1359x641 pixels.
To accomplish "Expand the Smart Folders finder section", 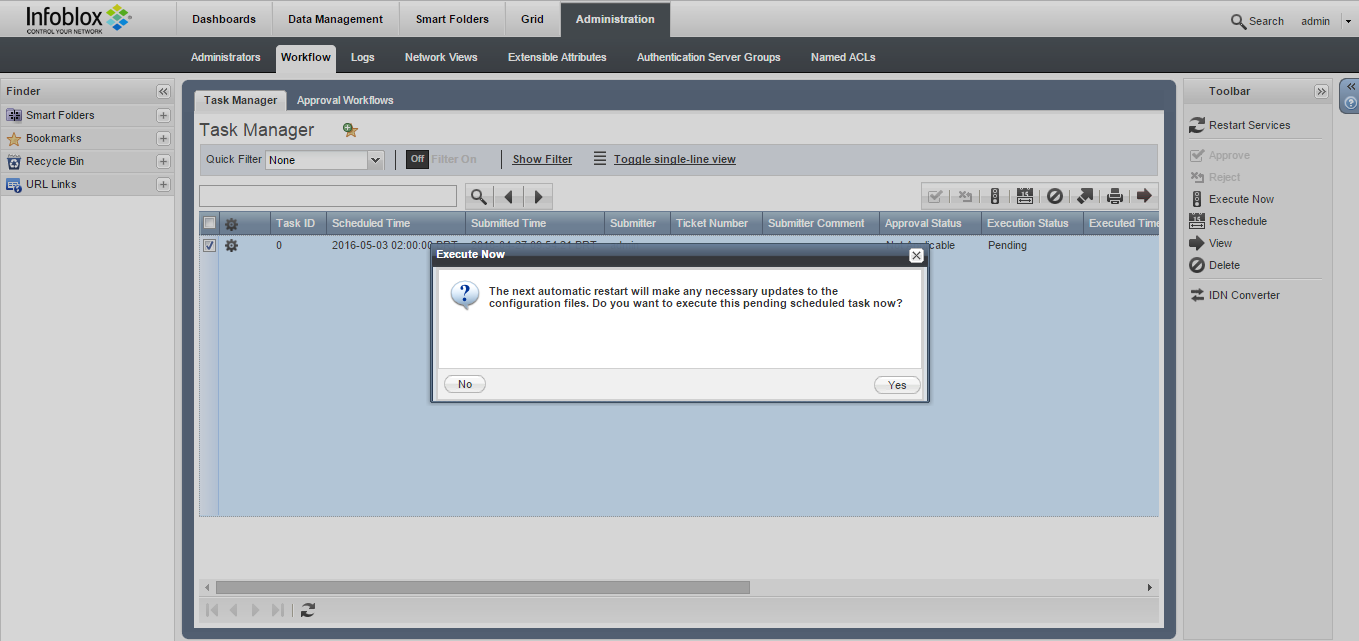I will click(x=163, y=115).
